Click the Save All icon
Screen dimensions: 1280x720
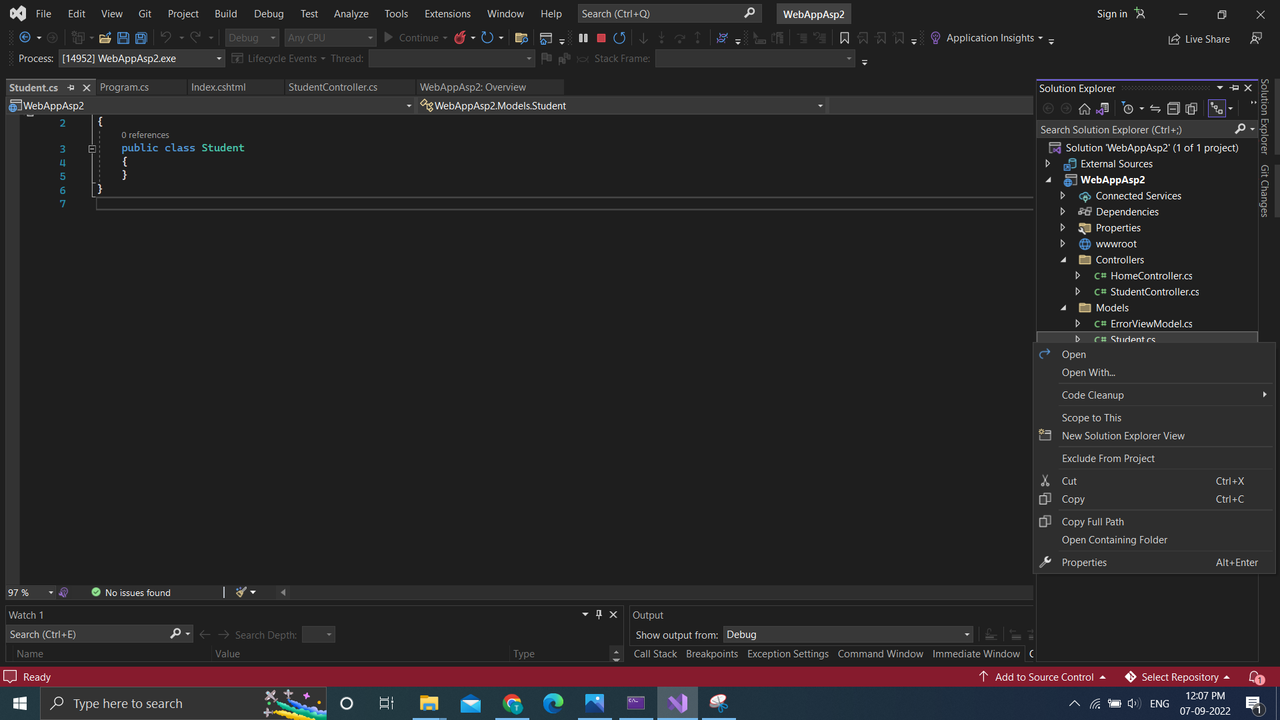(x=141, y=37)
